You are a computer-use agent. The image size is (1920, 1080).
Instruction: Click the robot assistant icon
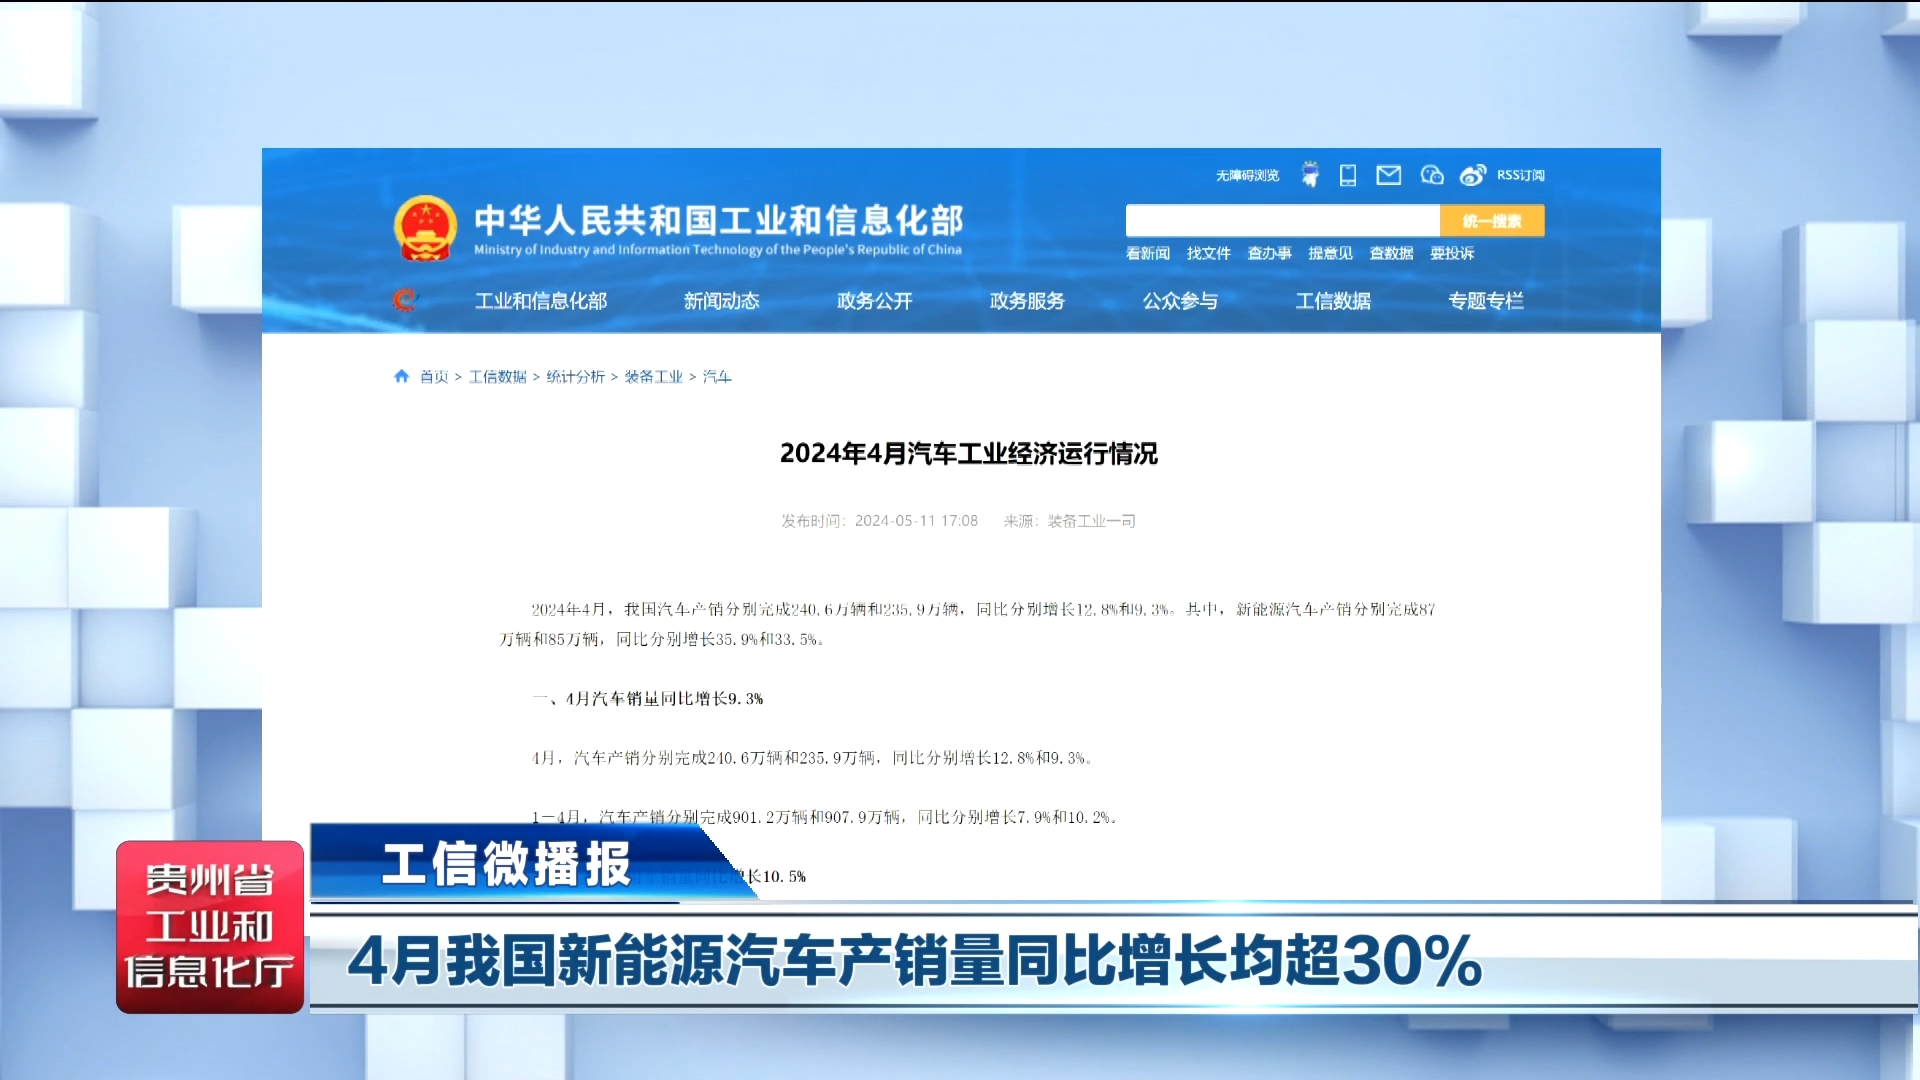(x=1309, y=175)
